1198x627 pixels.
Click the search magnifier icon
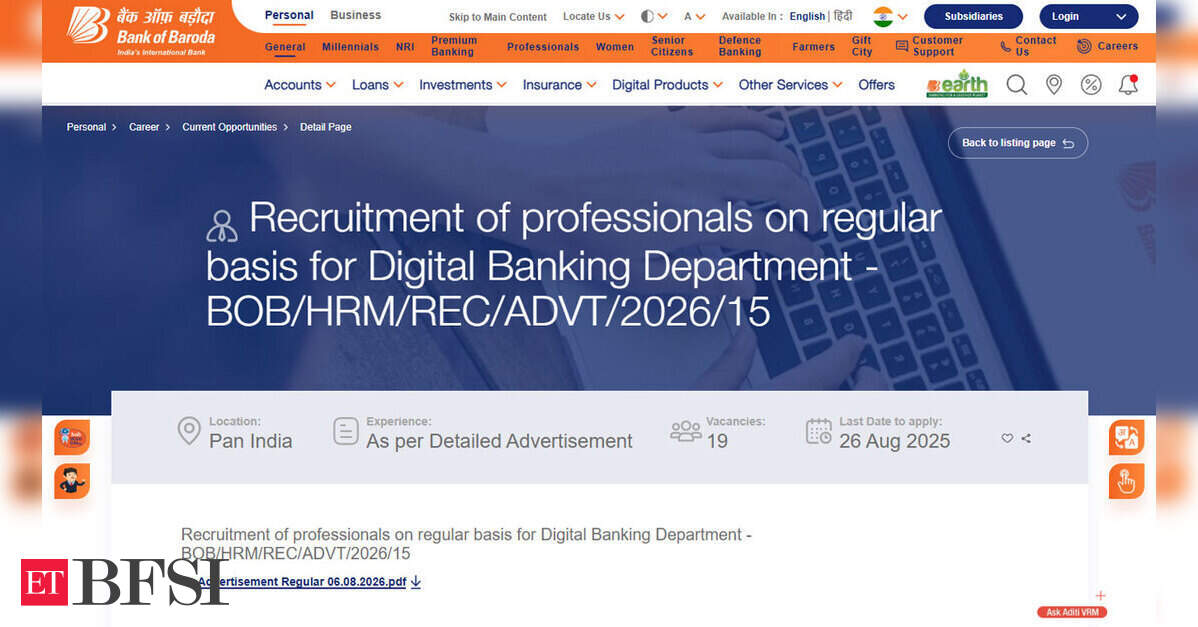1016,85
